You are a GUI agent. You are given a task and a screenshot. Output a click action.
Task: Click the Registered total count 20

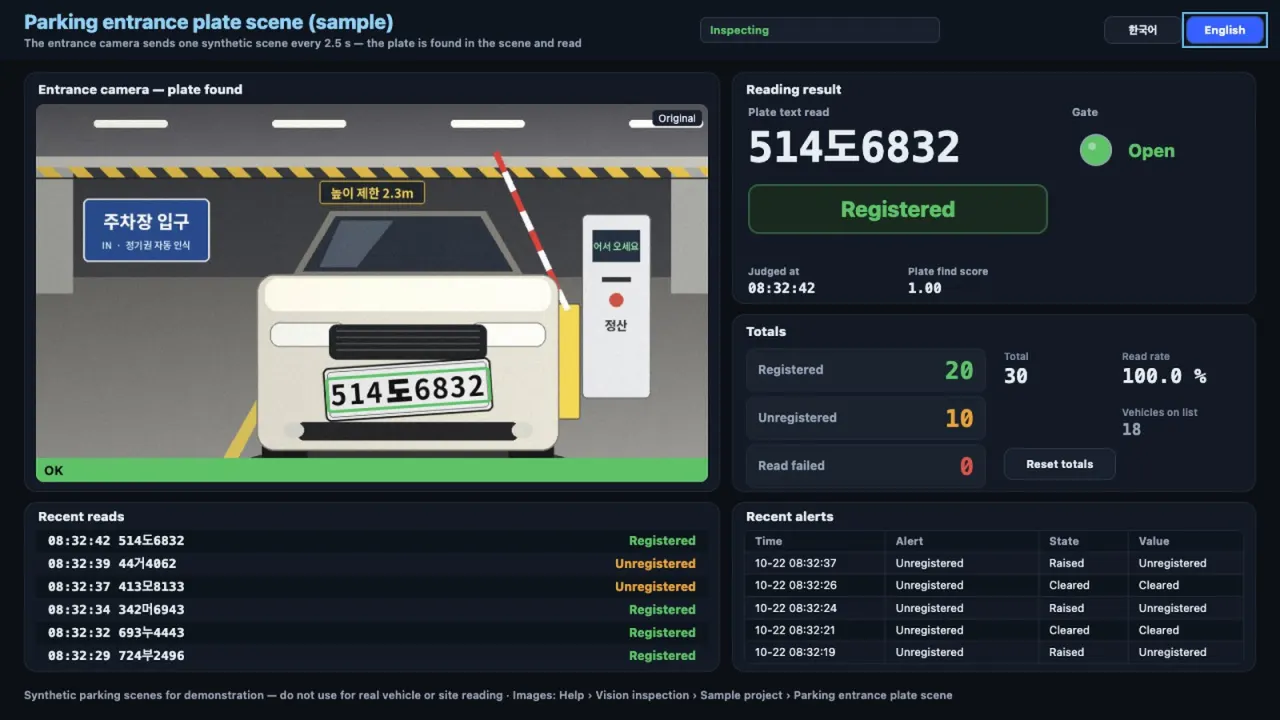tap(959, 370)
